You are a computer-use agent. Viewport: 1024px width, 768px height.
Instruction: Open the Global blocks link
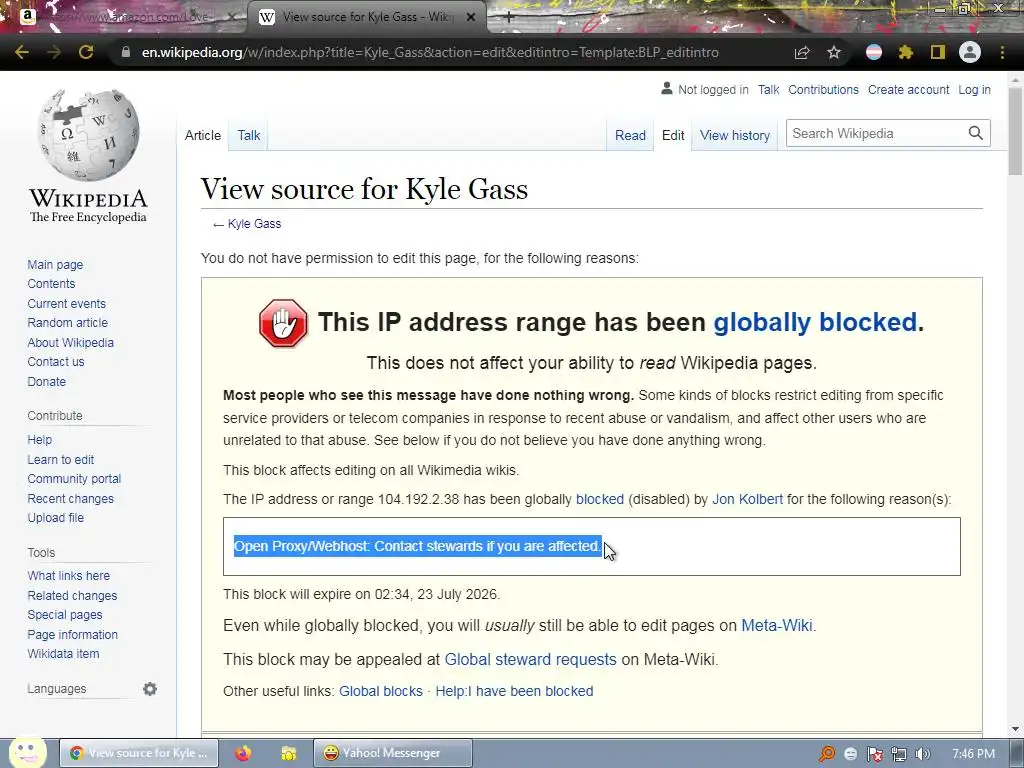click(381, 691)
